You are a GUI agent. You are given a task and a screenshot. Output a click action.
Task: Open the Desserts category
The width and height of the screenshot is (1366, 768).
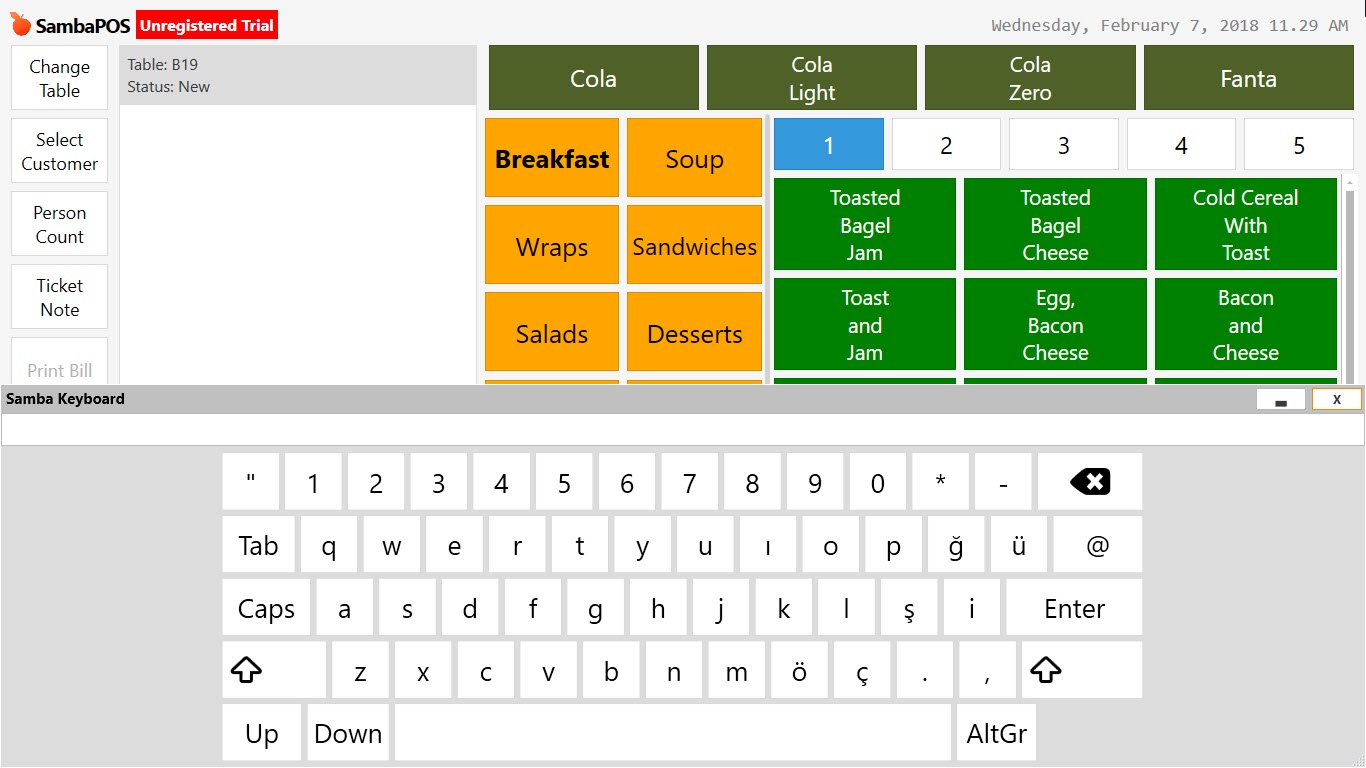coord(694,331)
